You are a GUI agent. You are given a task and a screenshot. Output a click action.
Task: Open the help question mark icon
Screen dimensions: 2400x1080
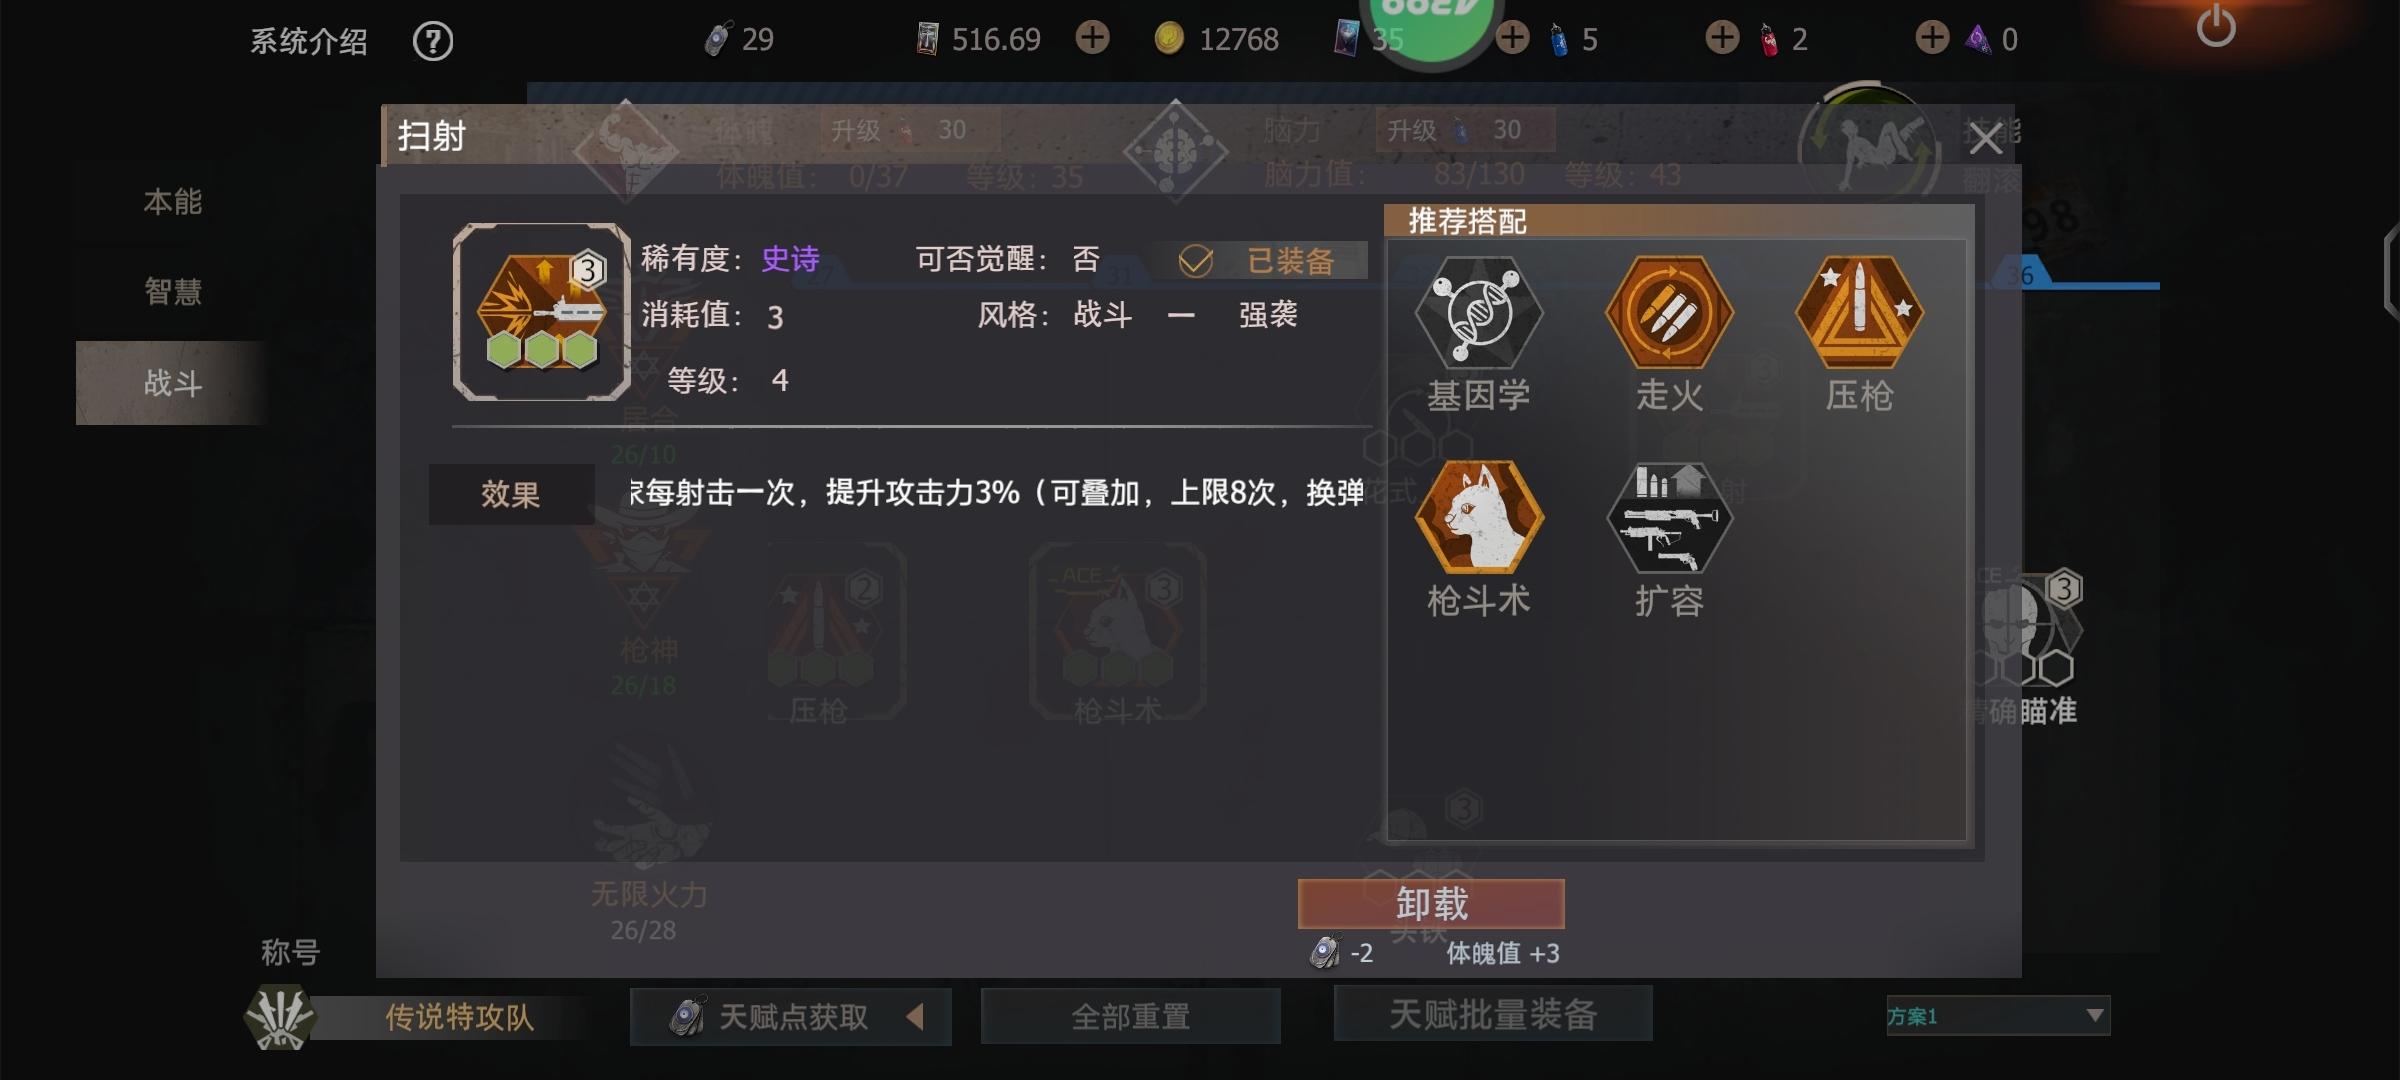tap(433, 41)
